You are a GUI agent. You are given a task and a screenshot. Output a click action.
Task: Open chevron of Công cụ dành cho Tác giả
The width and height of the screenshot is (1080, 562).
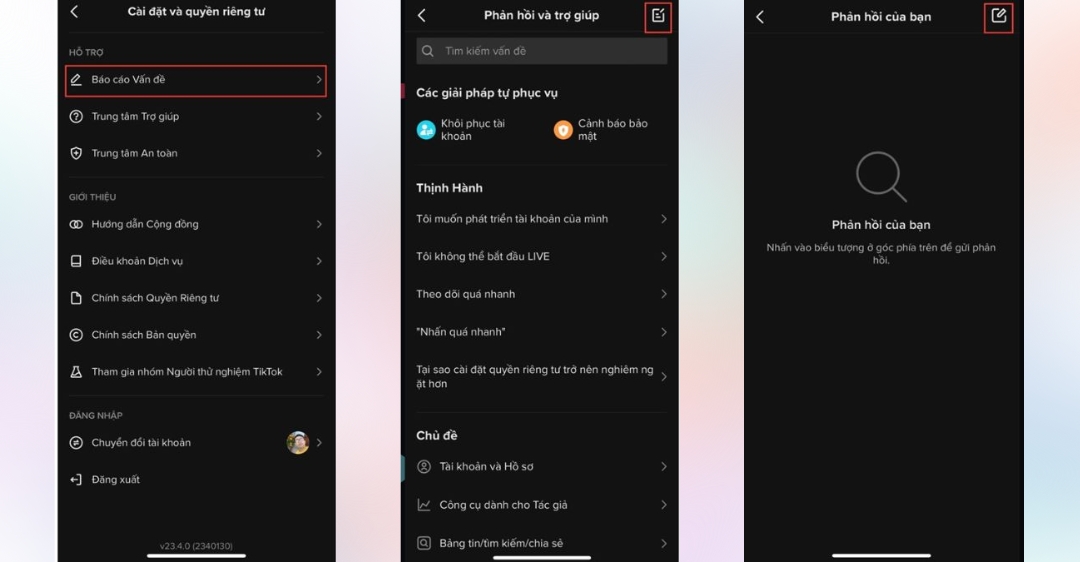click(x=663, y=505)
